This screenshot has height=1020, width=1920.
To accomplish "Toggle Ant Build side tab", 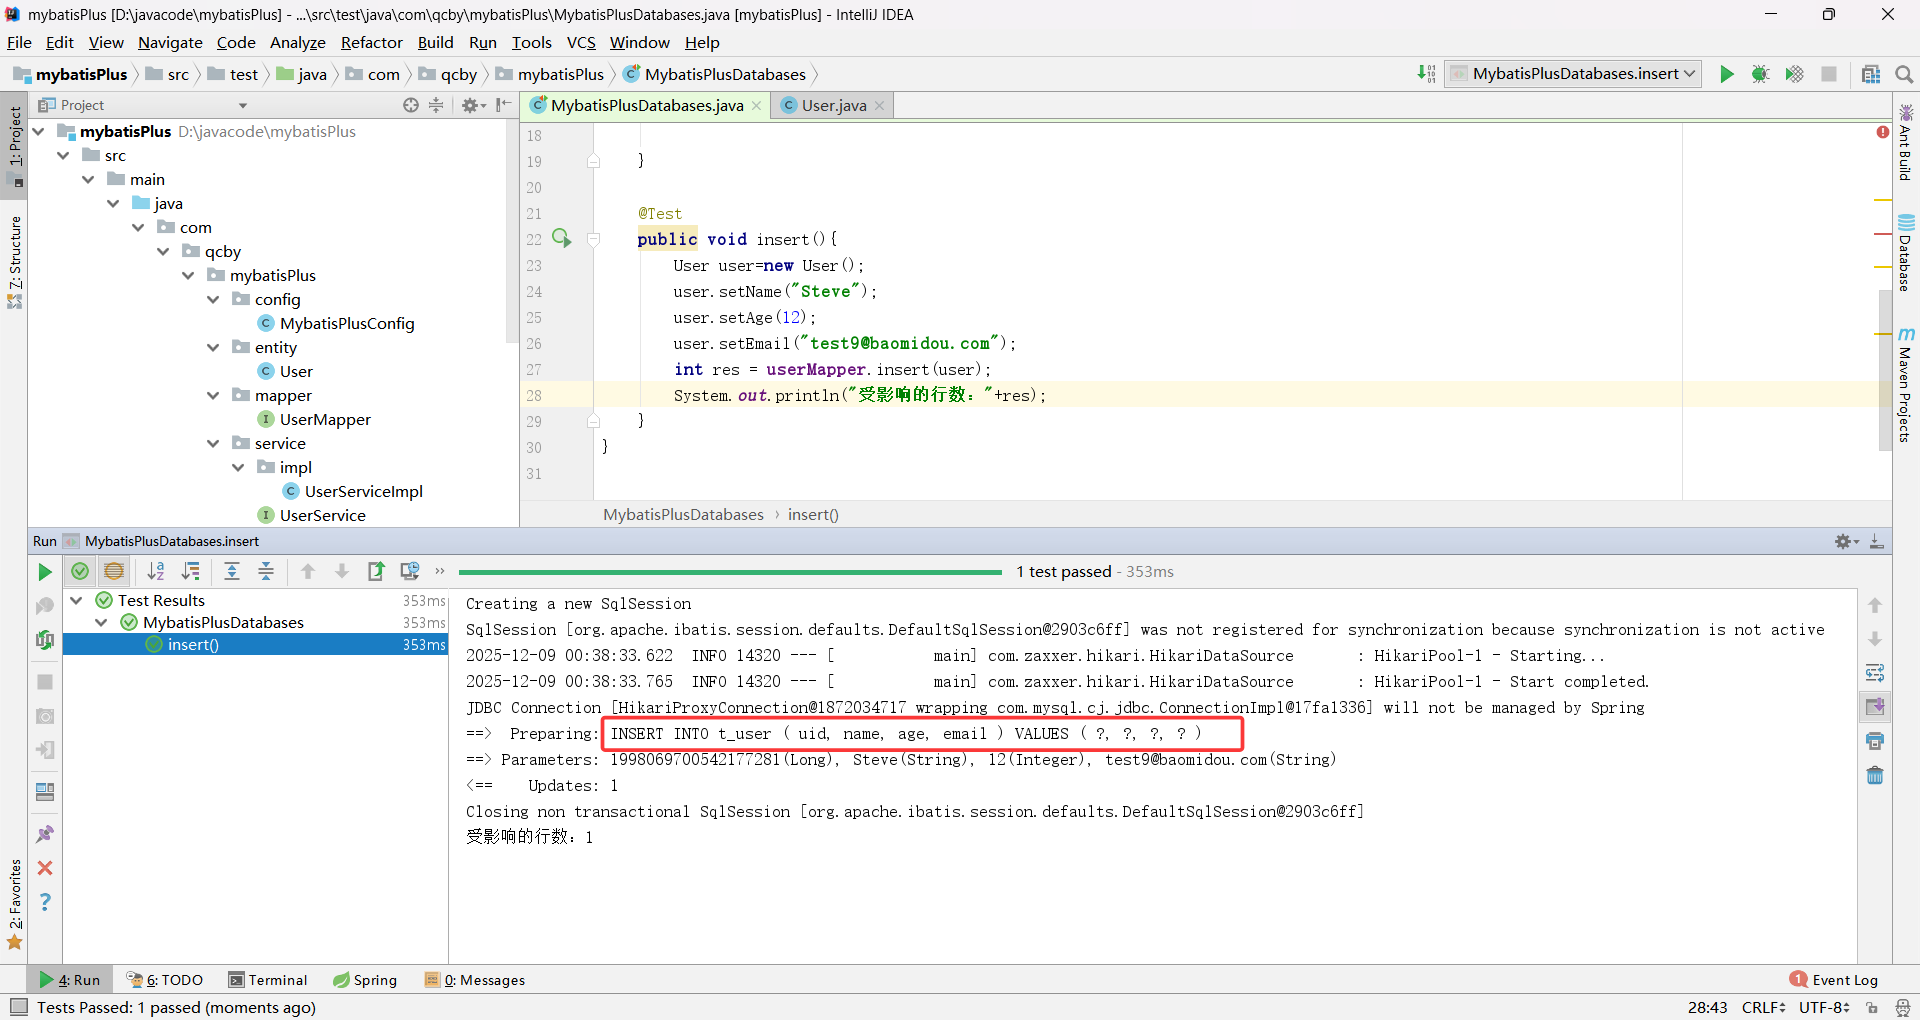I will [x=1906, y=143].
